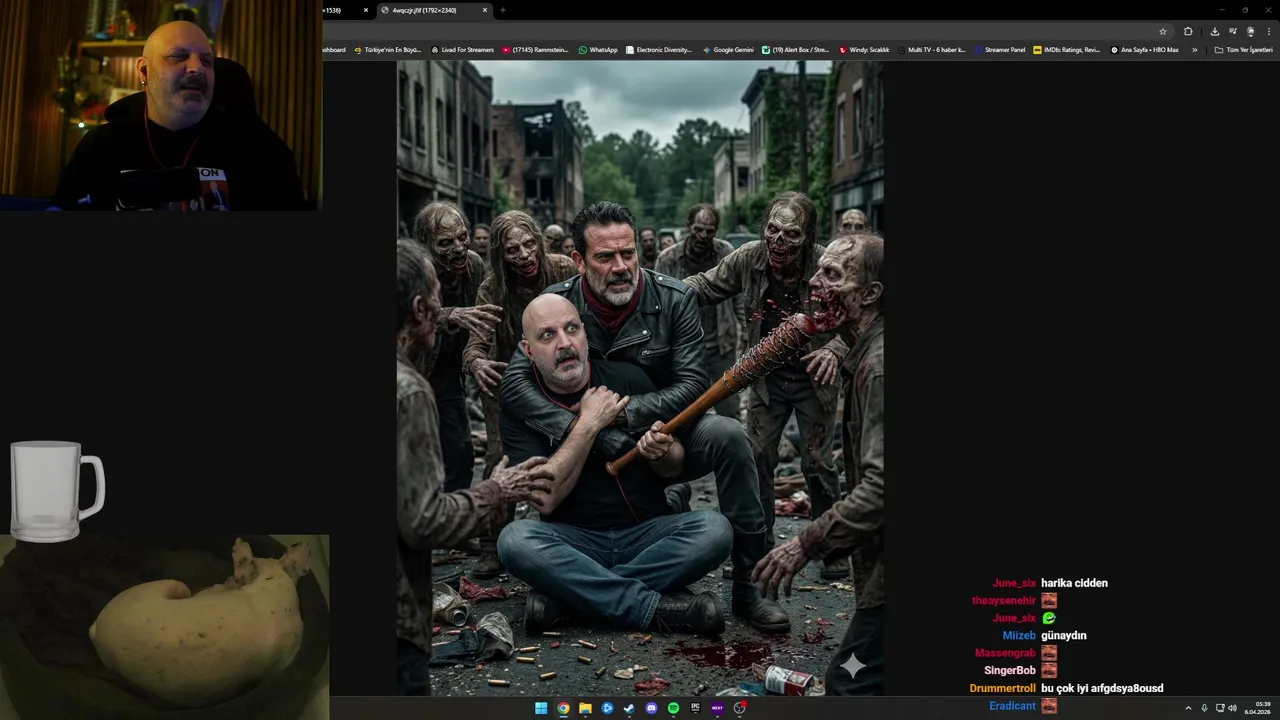
Task: Open the purple NEXT app on taskbar
Action: (717, 708)
